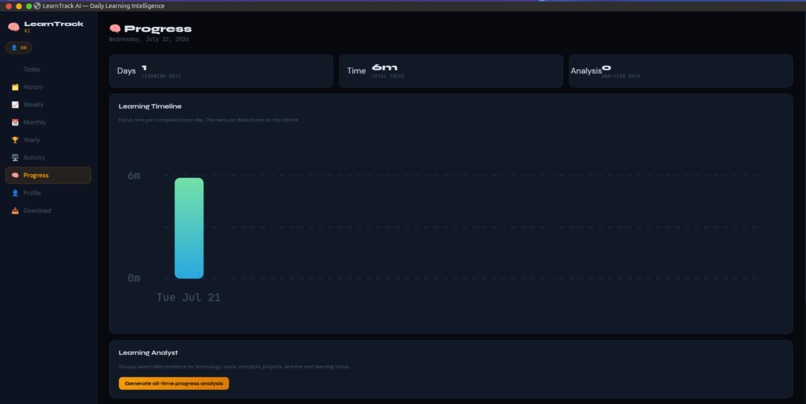Image resolution: width=806 pixels, height=404 pixels.
Task: Go to the Today page
Action: (32, 69)
